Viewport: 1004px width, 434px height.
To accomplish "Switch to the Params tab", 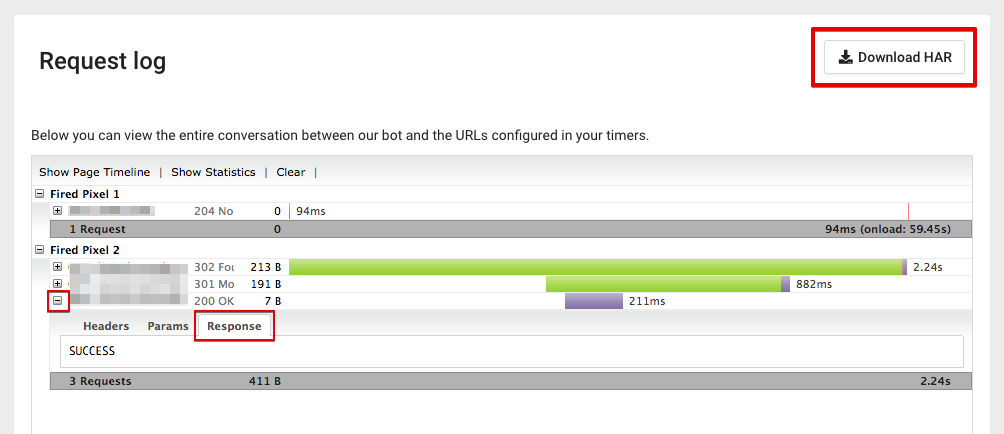I will click(168, 326).
